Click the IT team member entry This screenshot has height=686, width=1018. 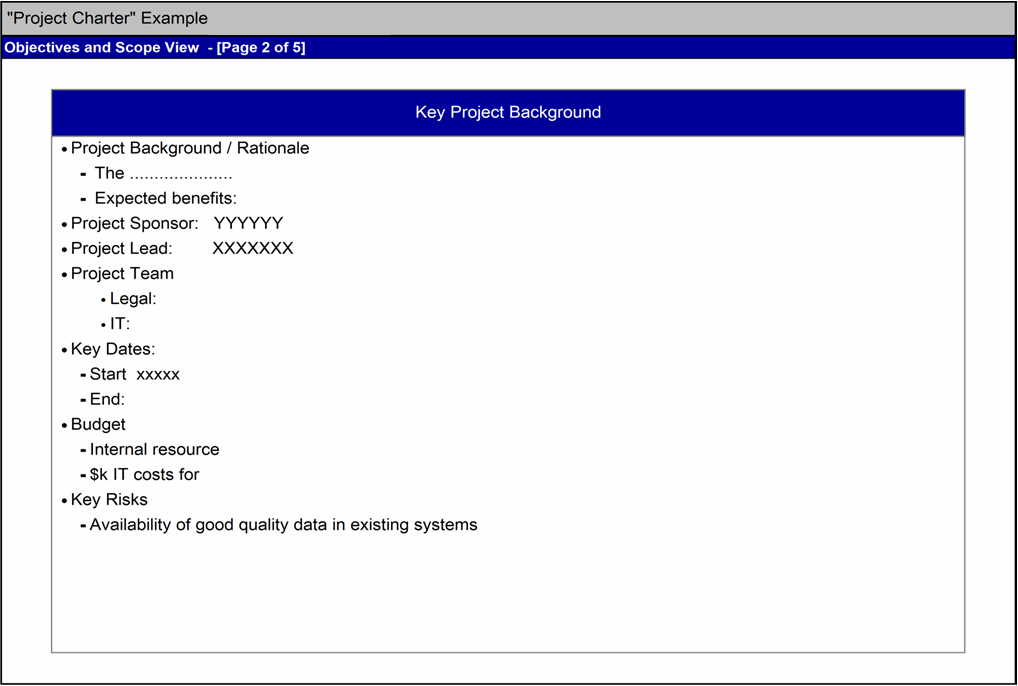click(120, 324)
